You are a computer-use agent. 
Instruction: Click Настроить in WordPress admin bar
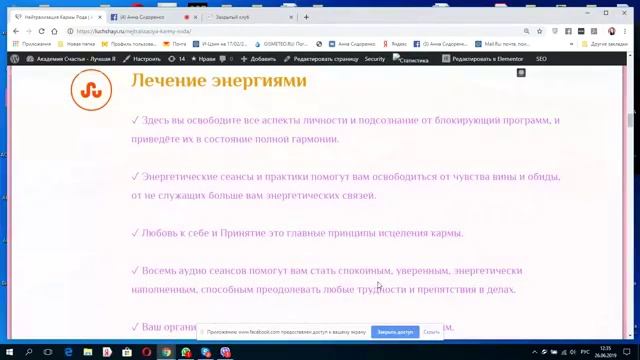tap(142, 59)
